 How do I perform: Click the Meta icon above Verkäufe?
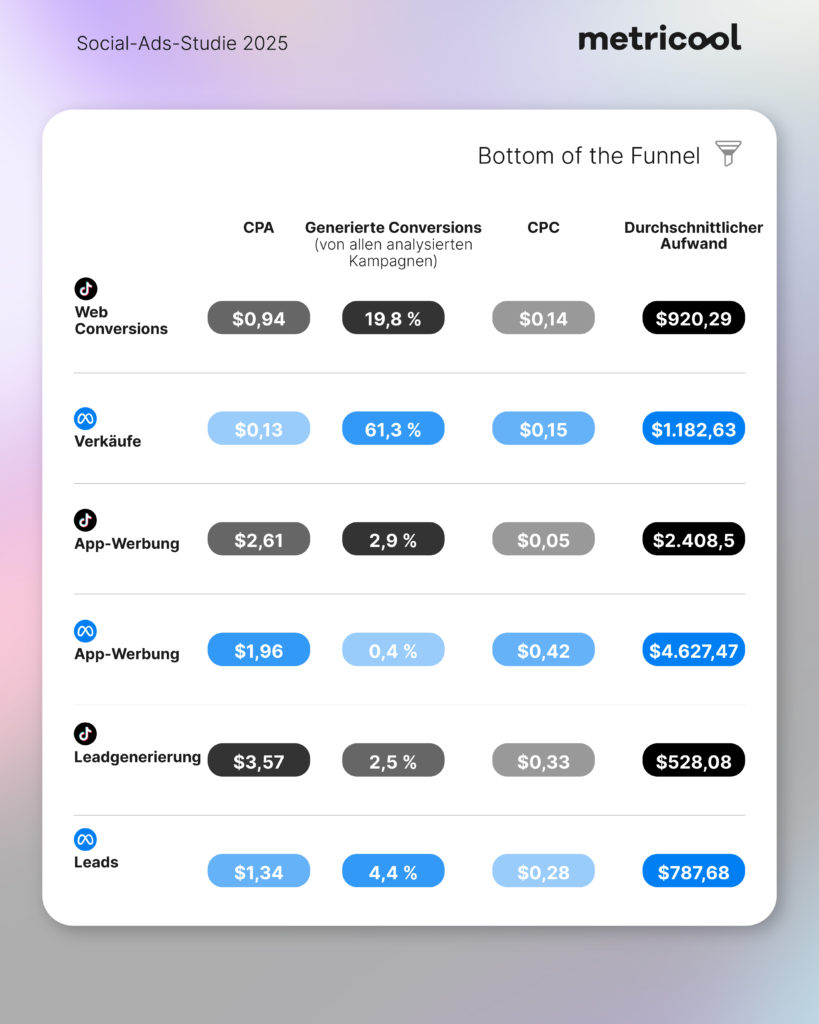(86, 418)
